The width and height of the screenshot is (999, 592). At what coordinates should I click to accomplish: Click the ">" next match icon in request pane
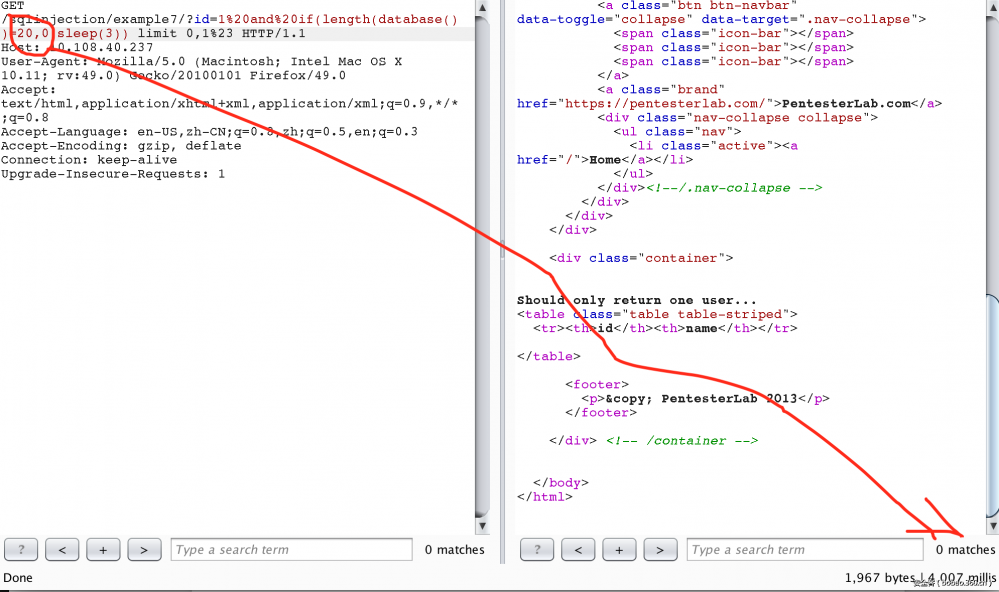coord(144,549)
